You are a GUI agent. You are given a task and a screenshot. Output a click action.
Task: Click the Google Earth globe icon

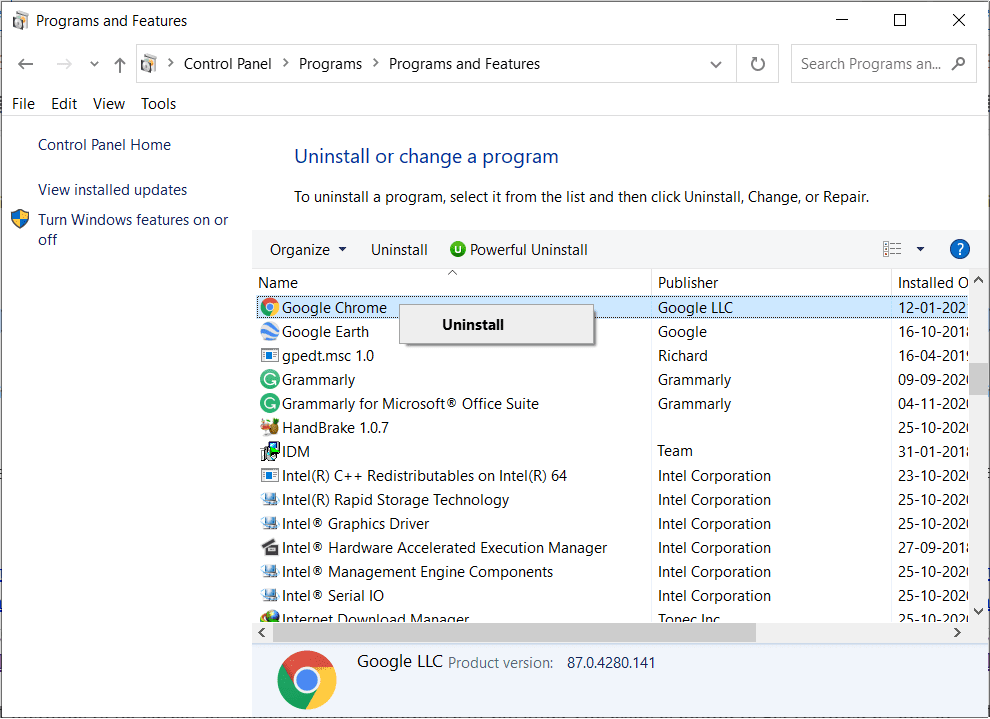[268, 331]
